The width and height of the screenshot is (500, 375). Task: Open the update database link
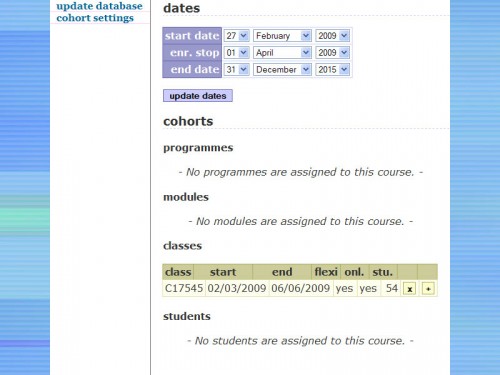point(99,6)
